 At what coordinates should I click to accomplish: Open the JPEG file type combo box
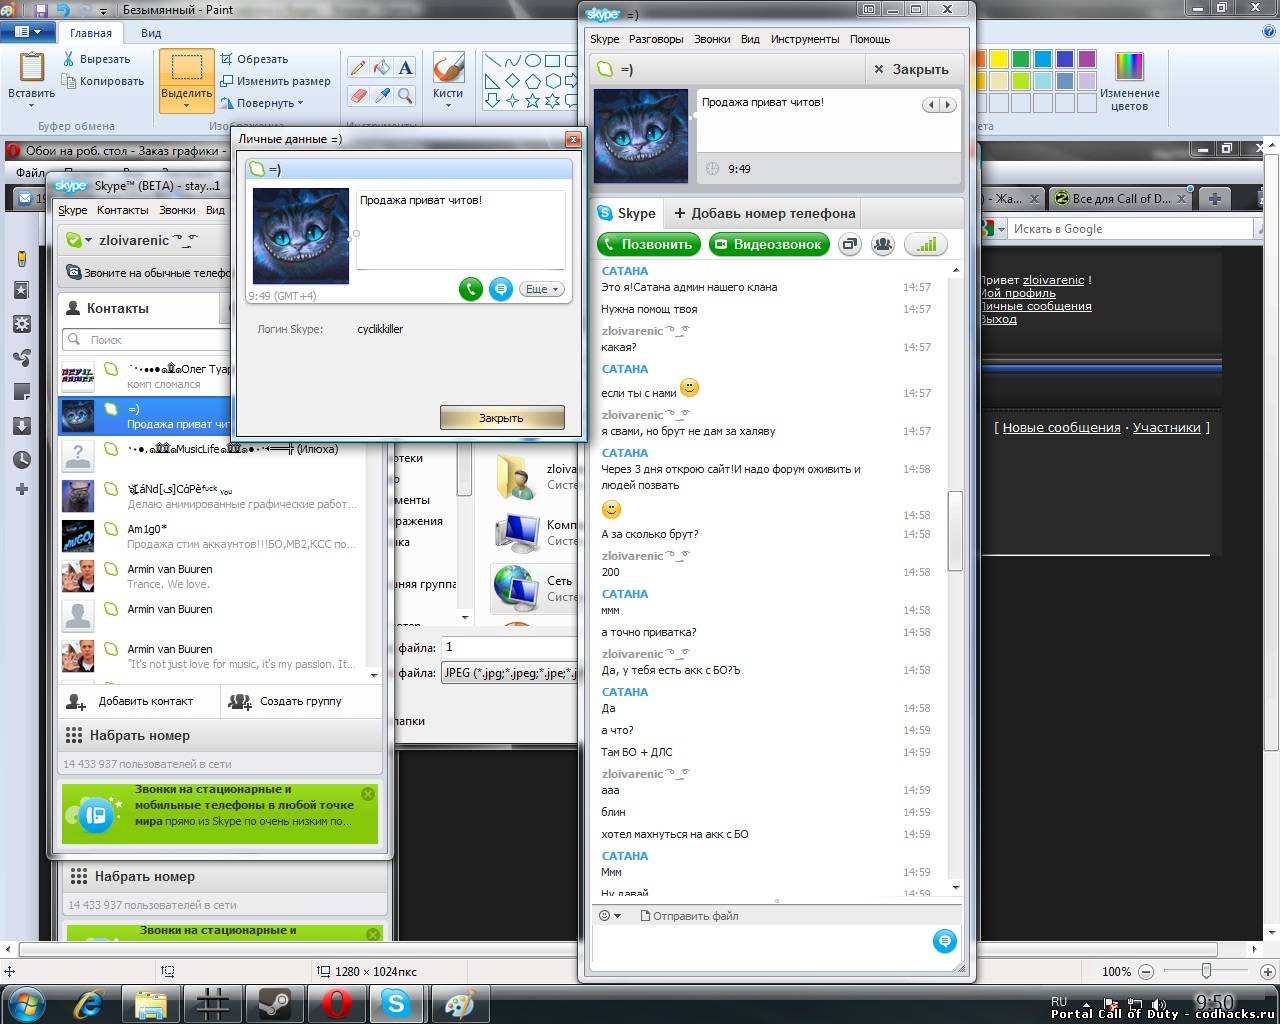coord(508,673)
